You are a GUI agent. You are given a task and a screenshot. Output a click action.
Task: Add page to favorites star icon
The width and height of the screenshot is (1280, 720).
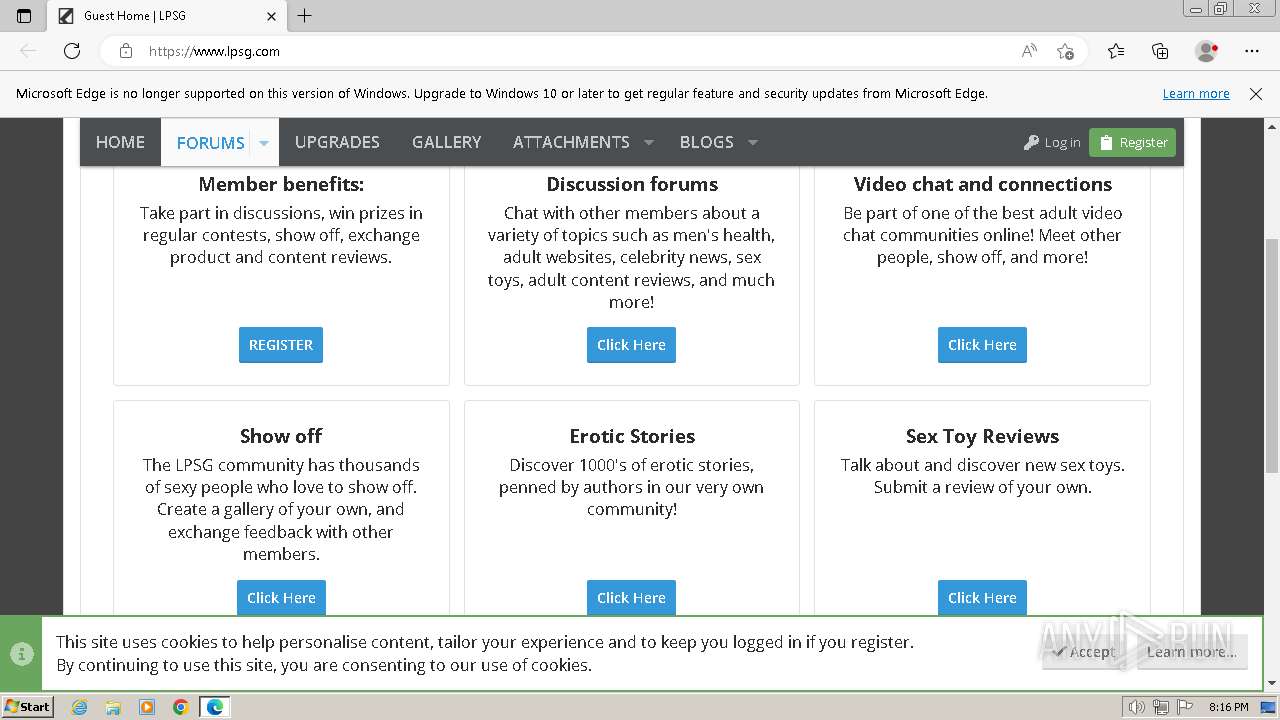click(1065, 51)
